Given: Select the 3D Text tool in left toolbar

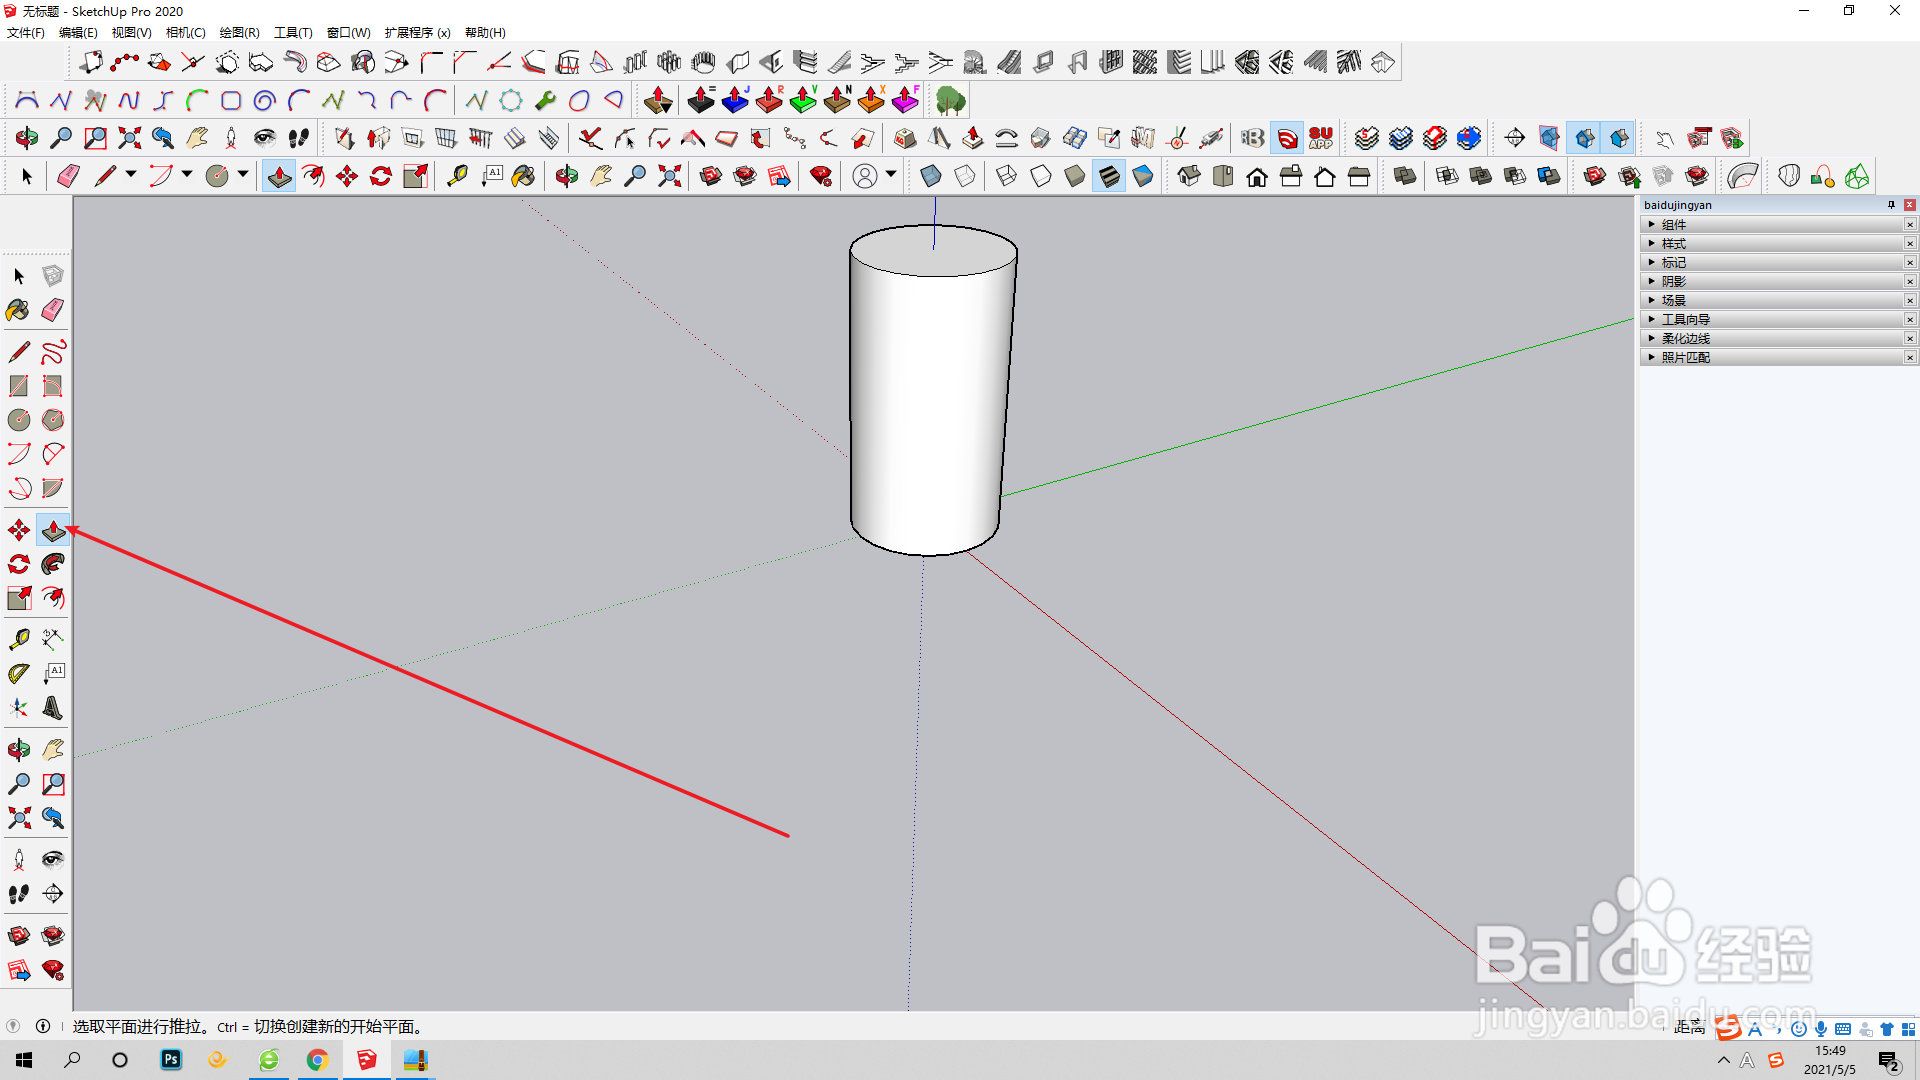Looking at the screenshot, I should [x=53, y=708].
